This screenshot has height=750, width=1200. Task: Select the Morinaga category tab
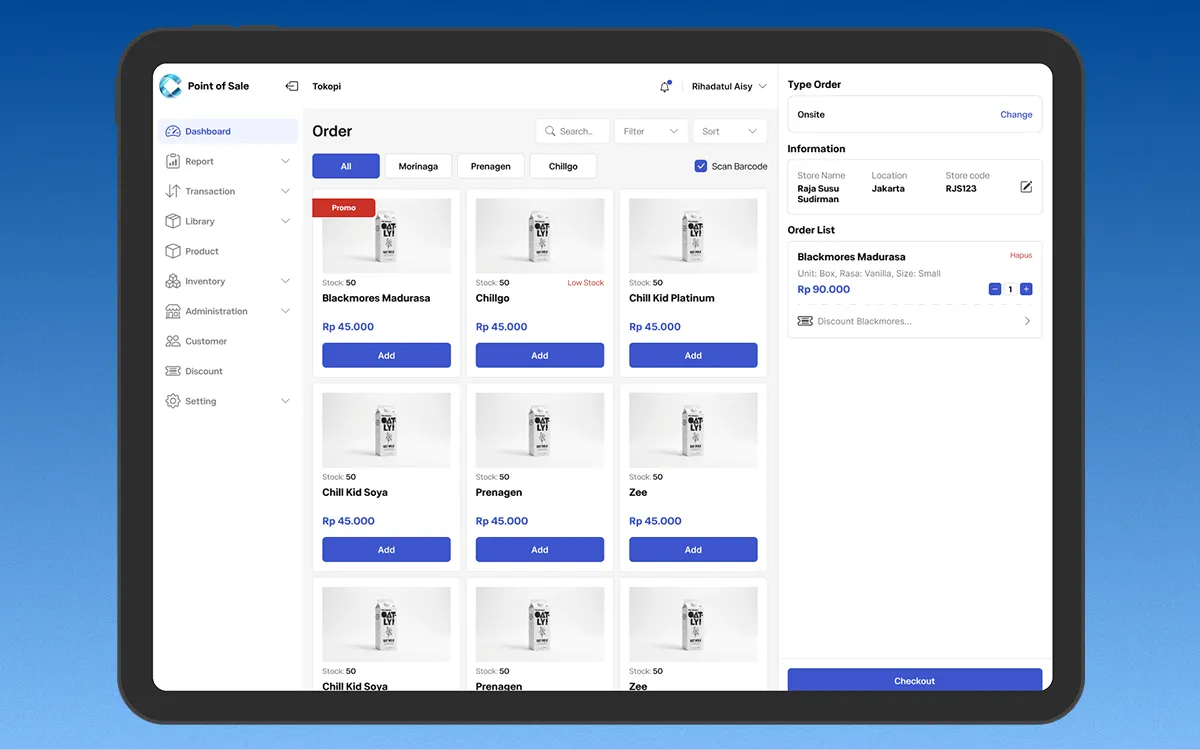[418, 166]
